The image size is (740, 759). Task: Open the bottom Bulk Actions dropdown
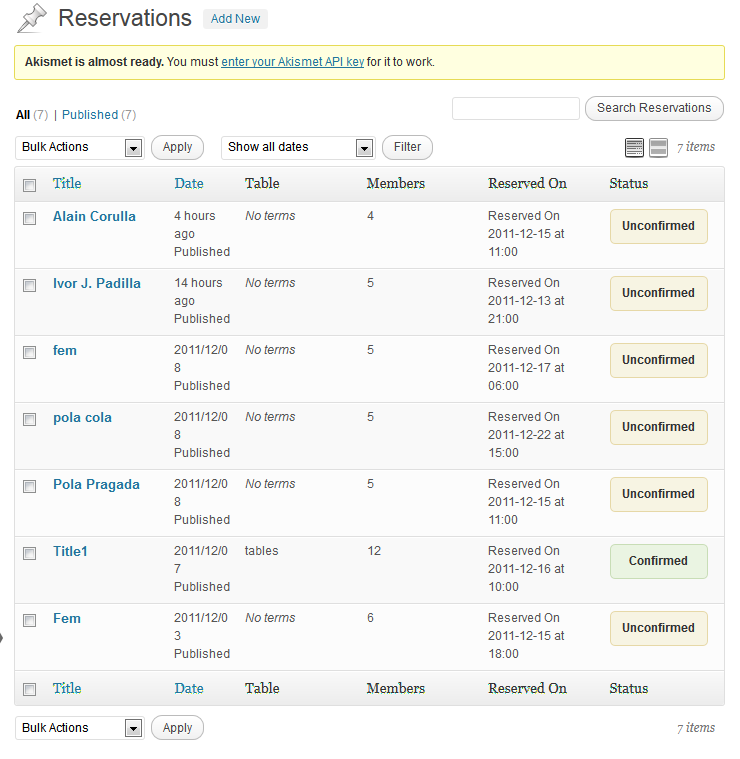80,728
